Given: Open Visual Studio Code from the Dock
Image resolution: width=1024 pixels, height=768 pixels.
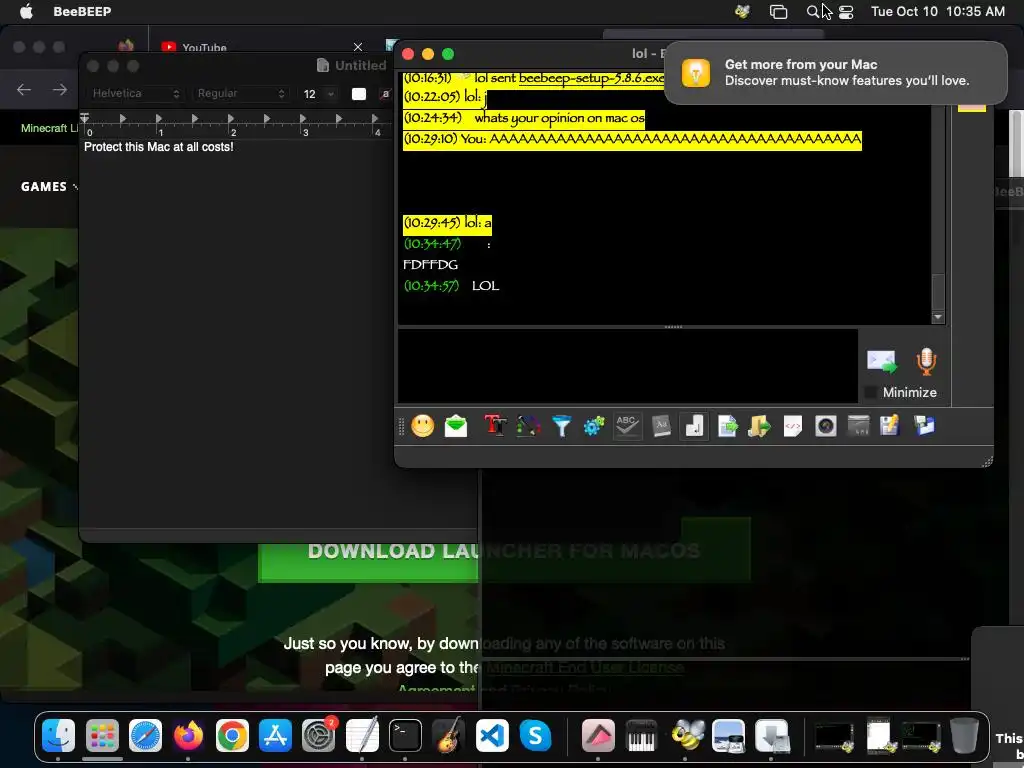Looking at the screenshot, I should click(x=492, y=736).
